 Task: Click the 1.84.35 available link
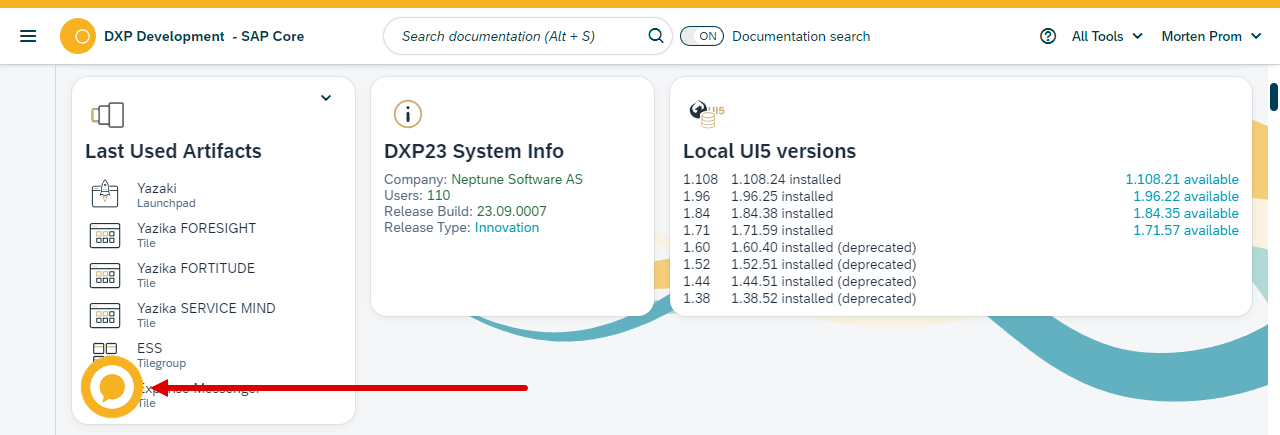(x=1186, y=213)
